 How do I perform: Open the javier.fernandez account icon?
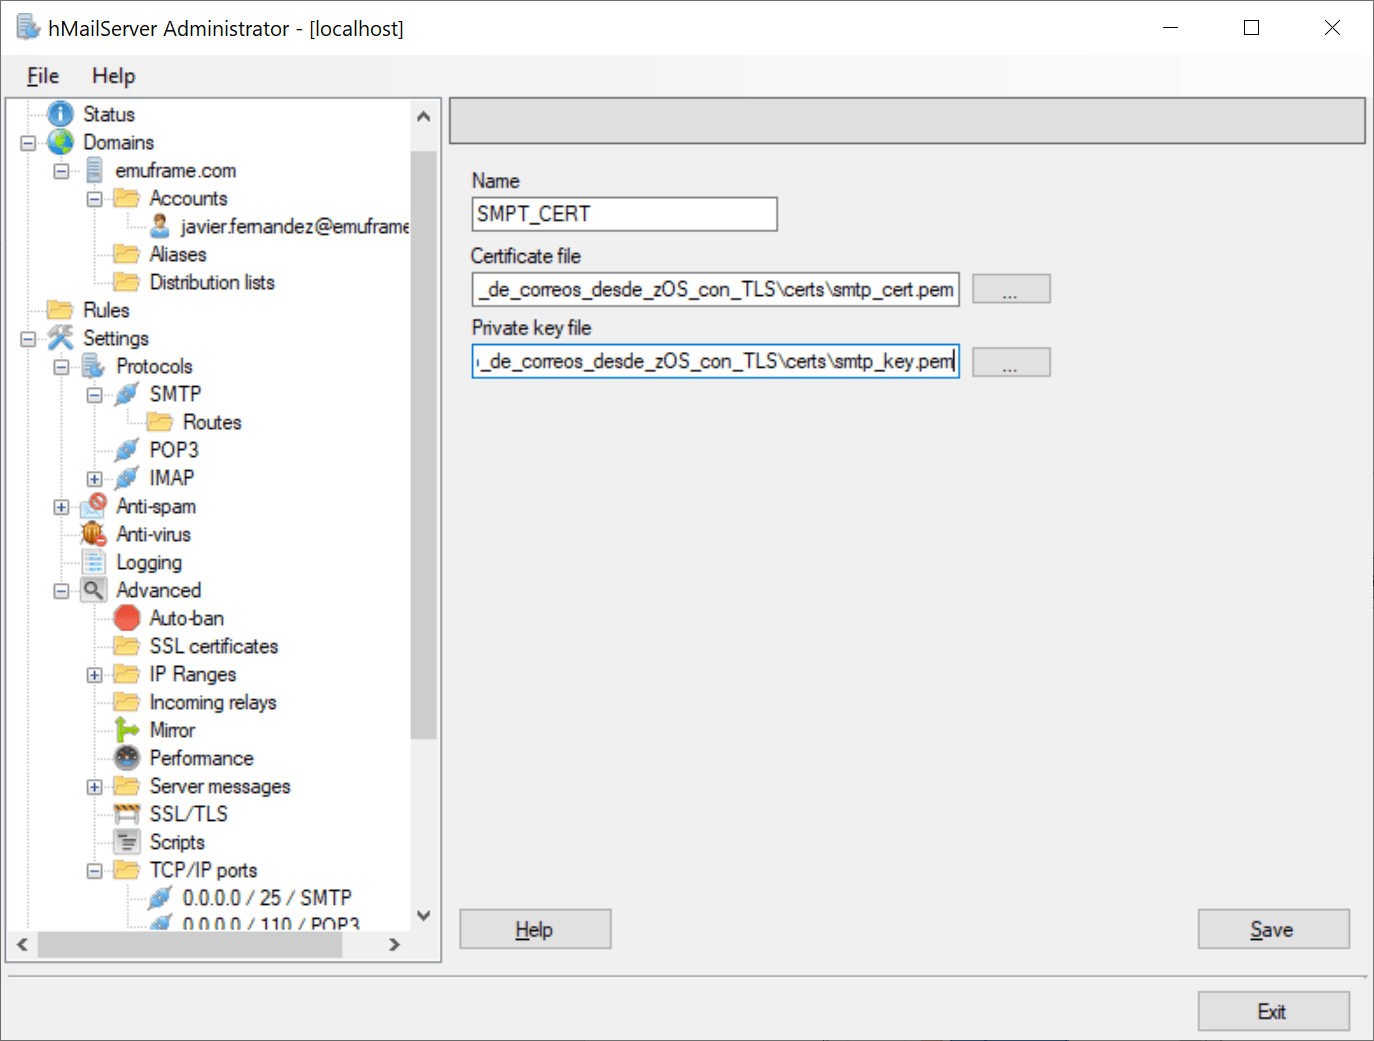[x=159, y=226]
